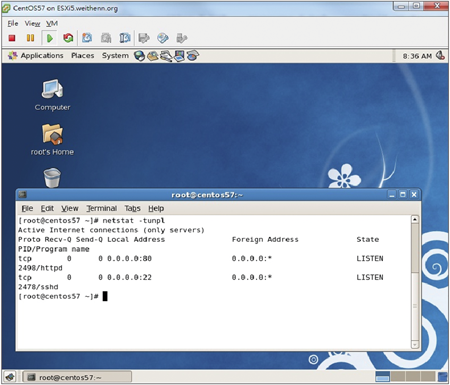This screenshot has height=385, width=450.
Task: Reset the VM with the restart icon
Action: click(68, 38)
